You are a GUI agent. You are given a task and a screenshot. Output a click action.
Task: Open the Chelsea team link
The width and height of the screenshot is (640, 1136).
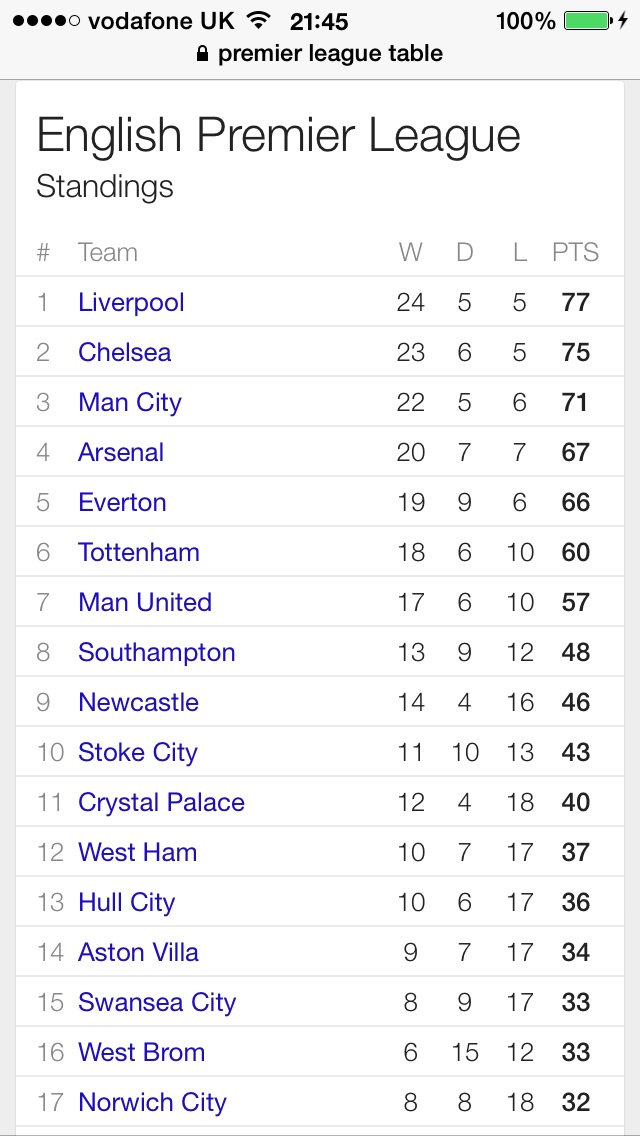click(x=124, y=352)
